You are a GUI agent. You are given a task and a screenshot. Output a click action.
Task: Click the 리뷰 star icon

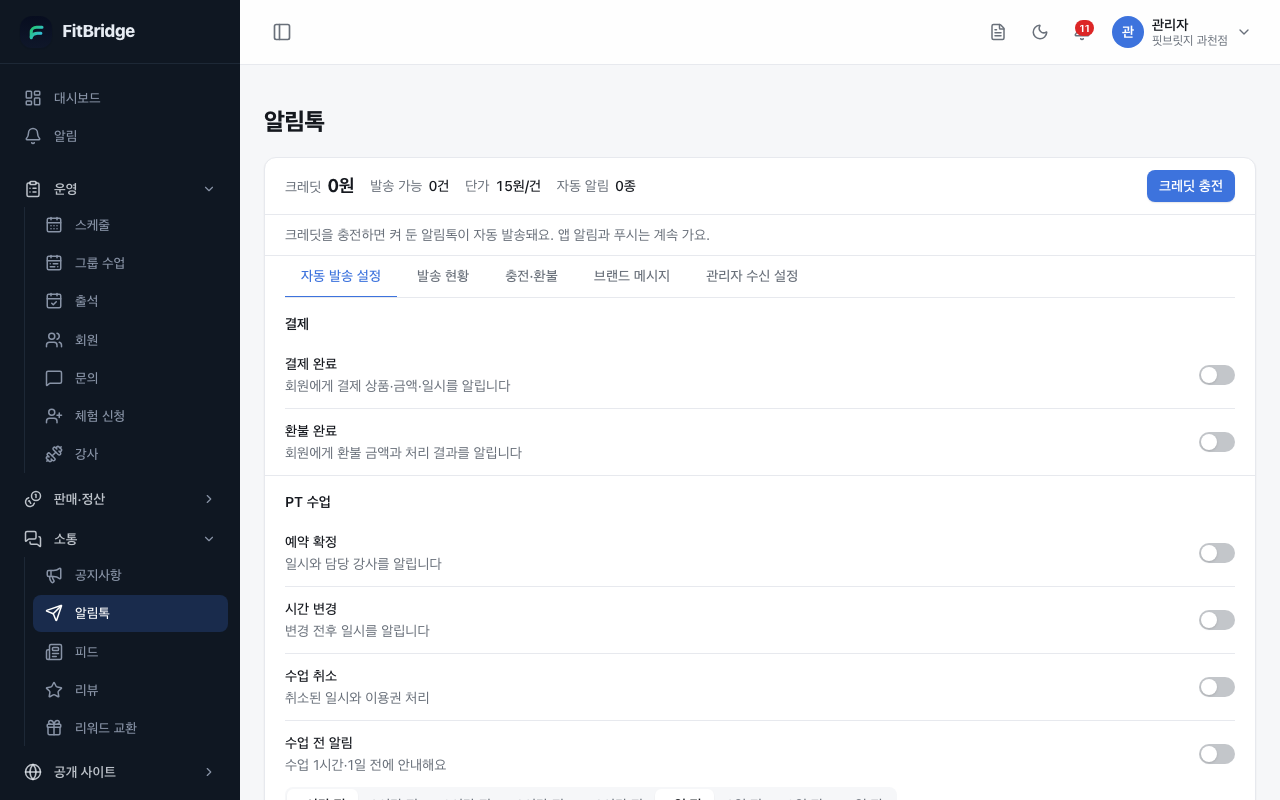tap(54, 690)
